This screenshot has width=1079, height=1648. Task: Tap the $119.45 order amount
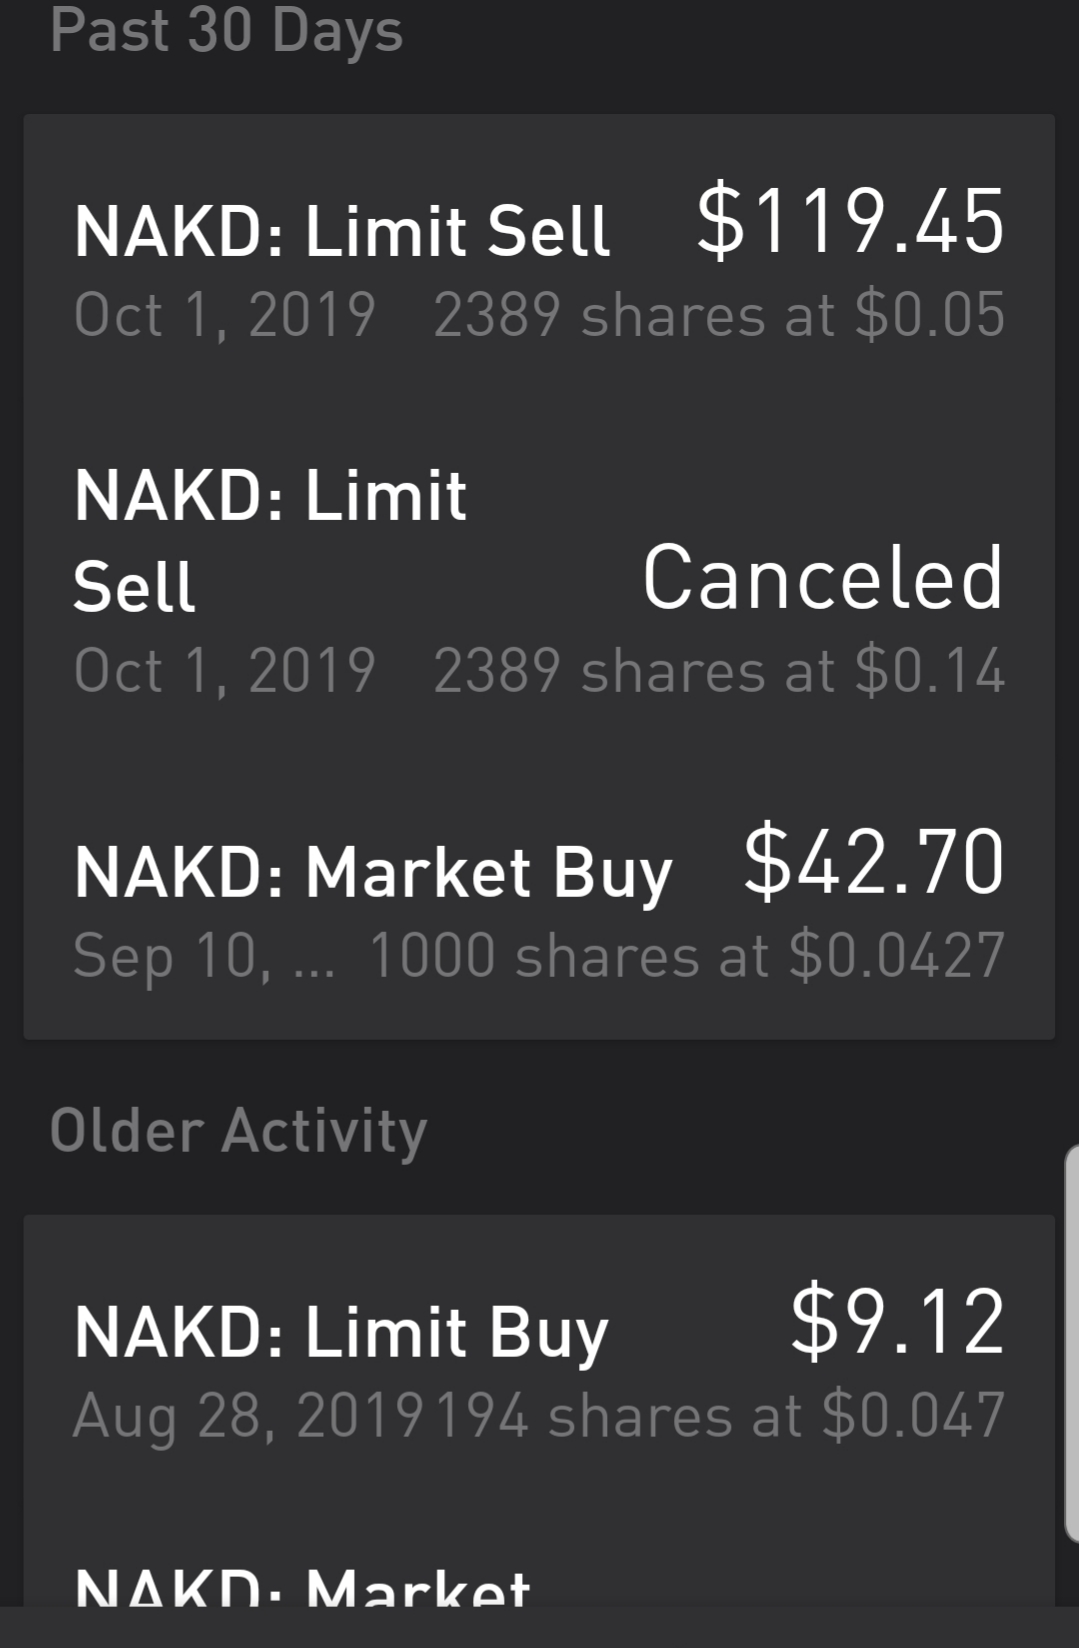pyautogui.click(x=850, y=221)
